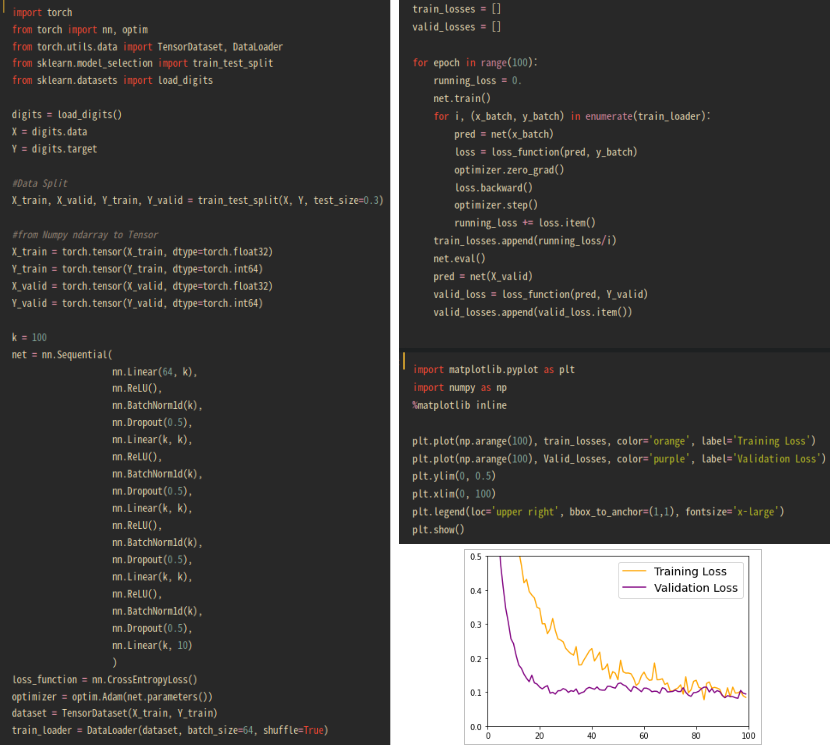Click 'optimizer.step()' line
Screen dimensions: 830x746
point(496,205)
